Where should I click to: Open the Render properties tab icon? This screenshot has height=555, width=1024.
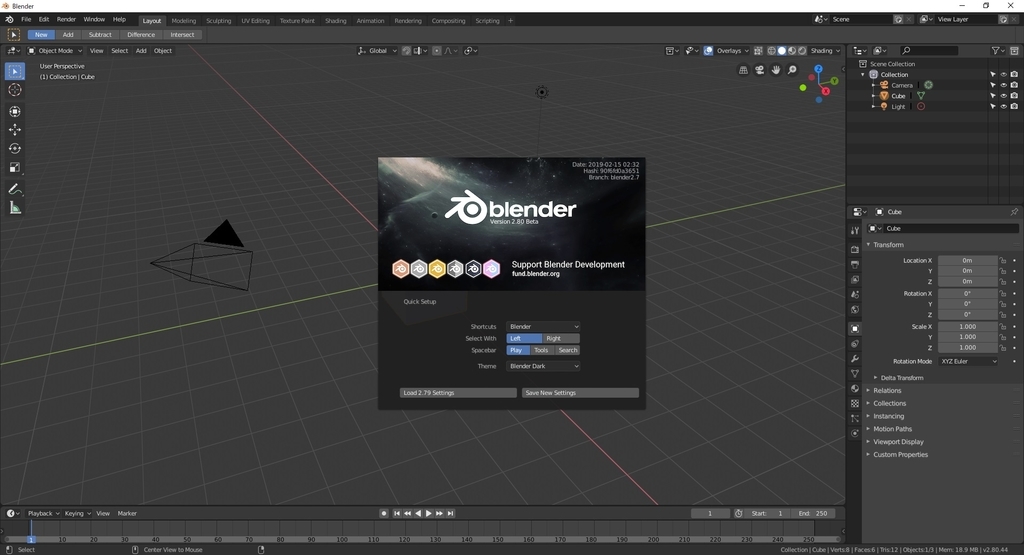[x=855, y=249]
